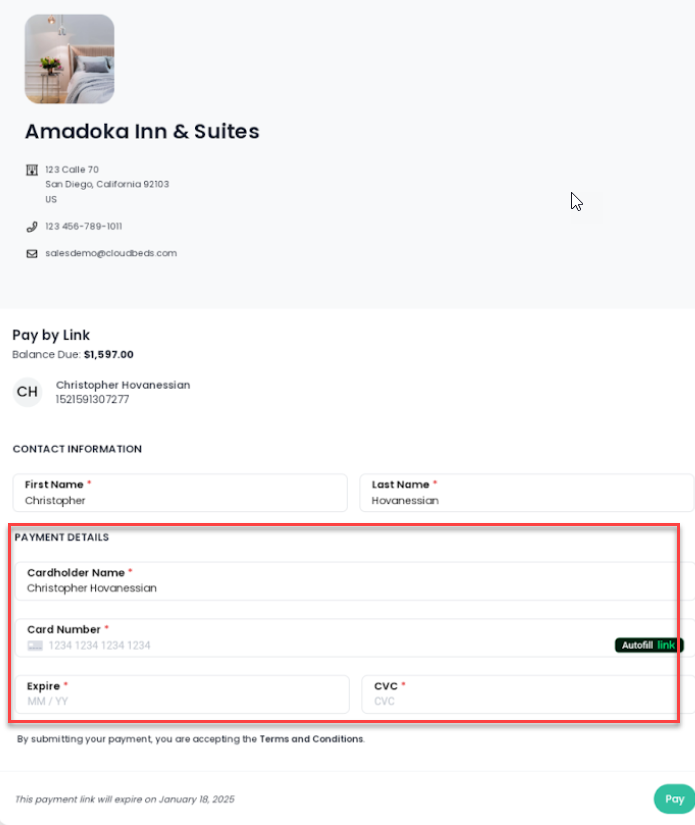Click the salesdemo@cloudbeds.com email address
Screen dimensions: 695x825
(111, 254)
